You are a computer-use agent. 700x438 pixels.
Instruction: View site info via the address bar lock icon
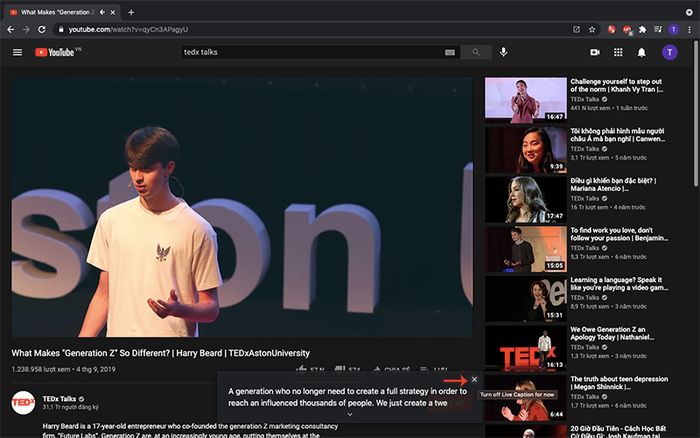click(61, 29)
